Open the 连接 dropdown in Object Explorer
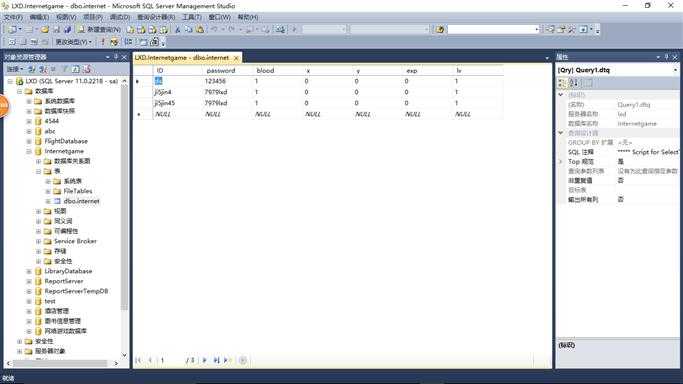Viewport: 683px width, 384px height. pos(14,69)
